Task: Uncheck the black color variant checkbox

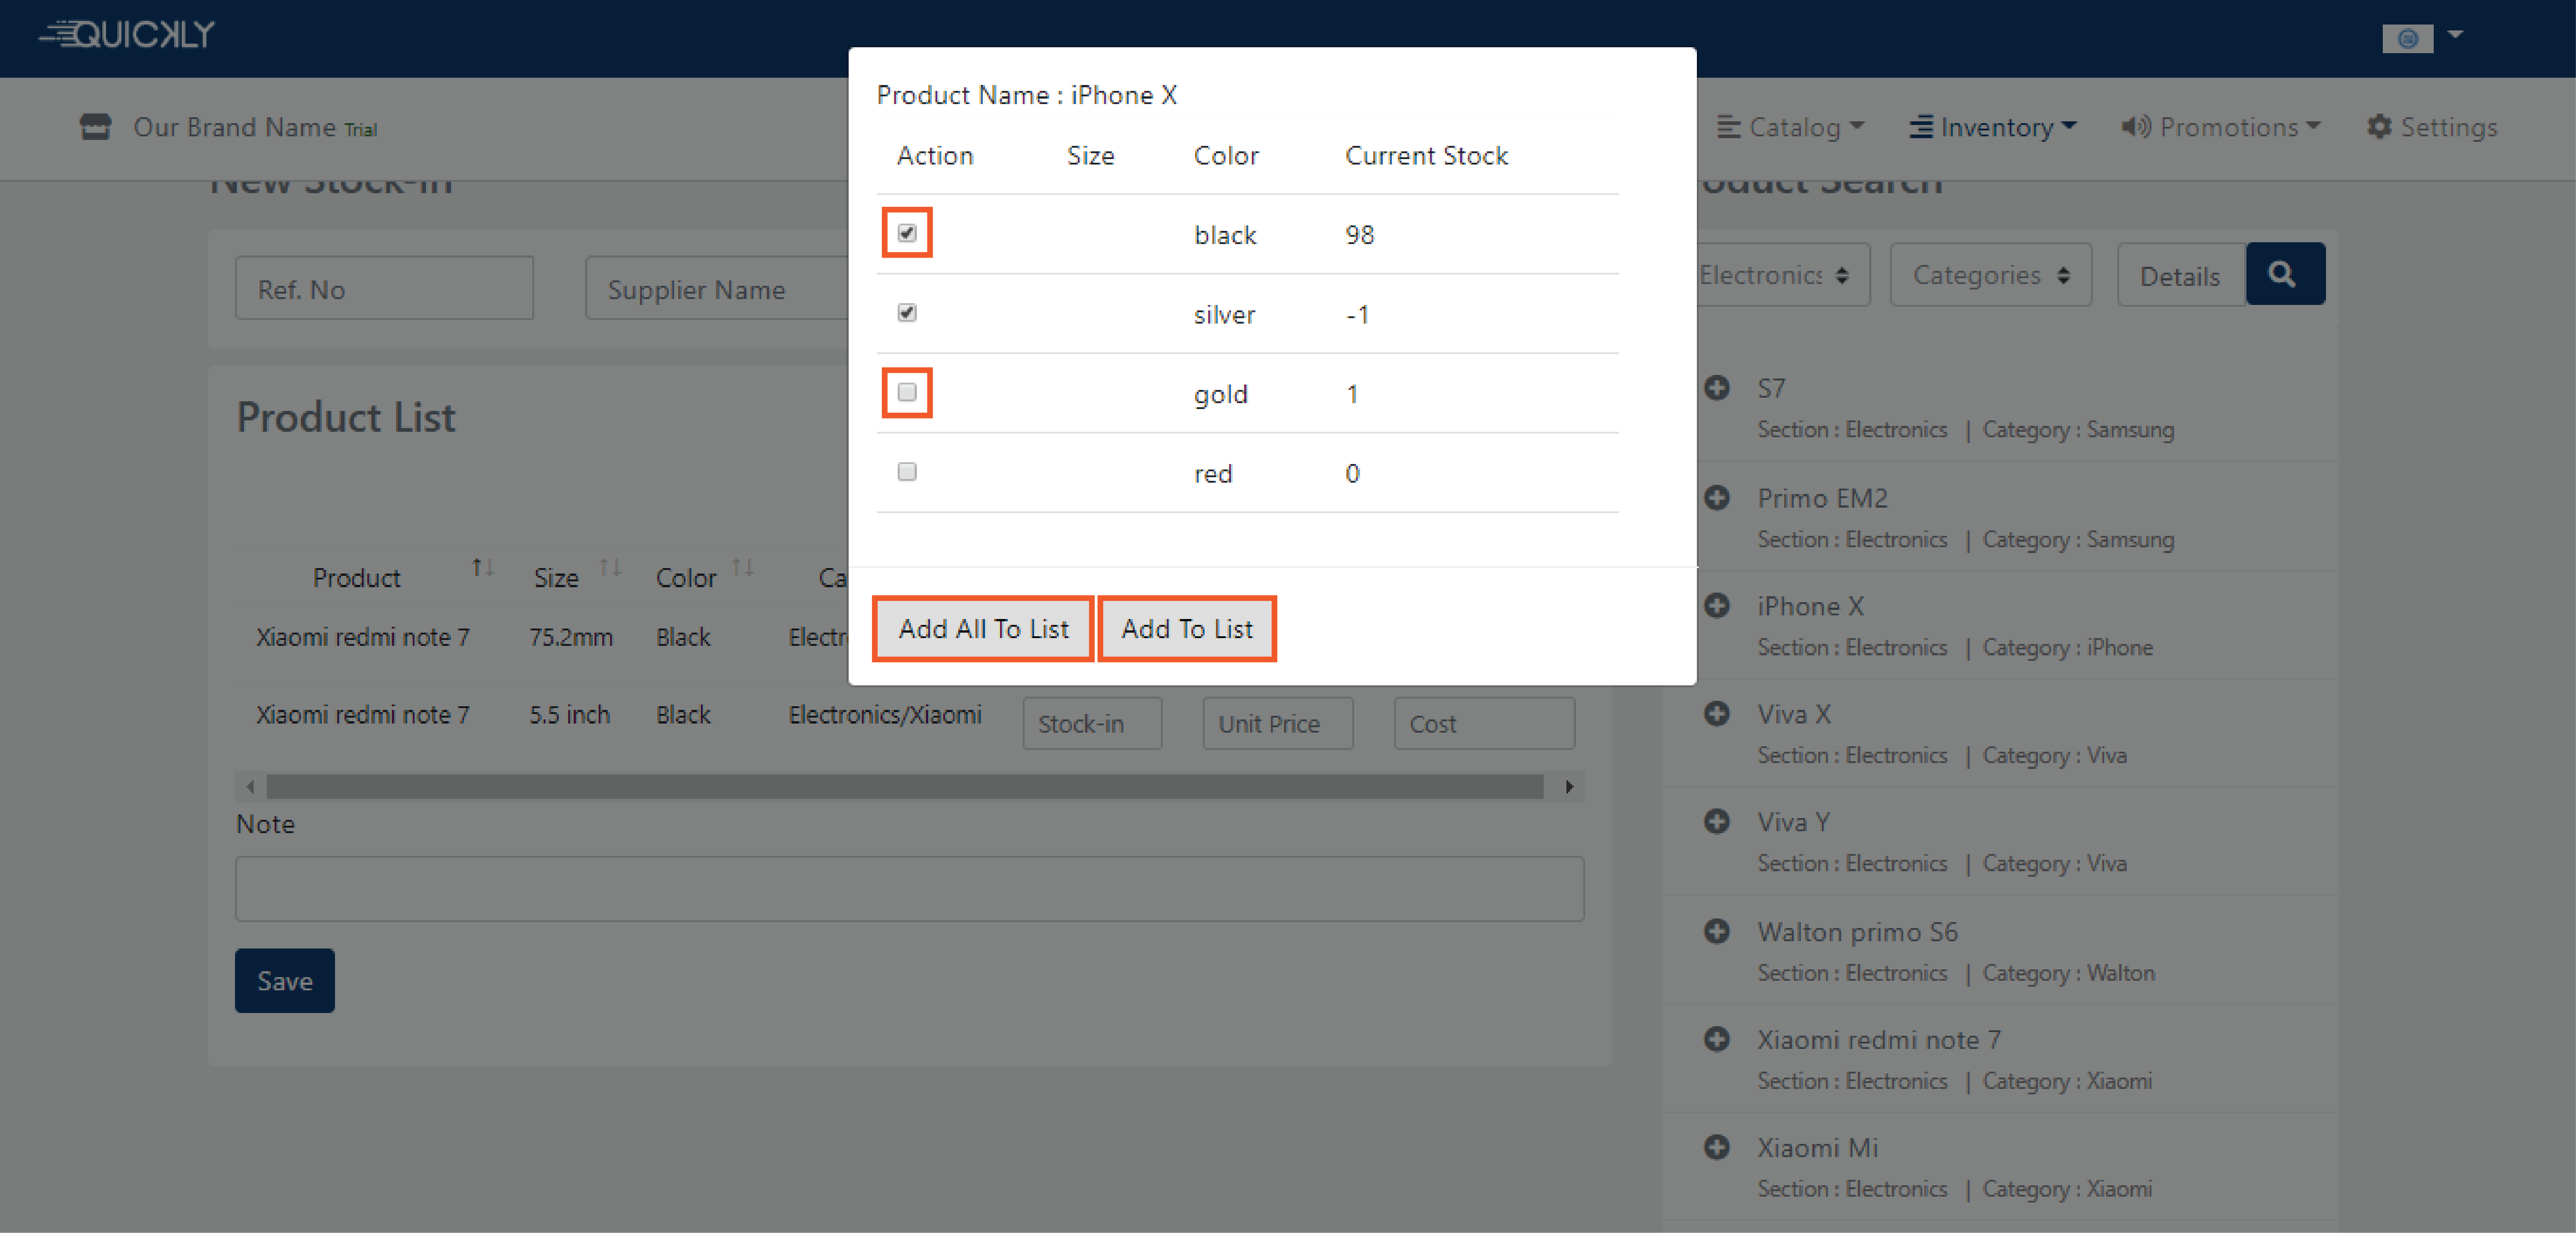Action: (x=906, y=233)
